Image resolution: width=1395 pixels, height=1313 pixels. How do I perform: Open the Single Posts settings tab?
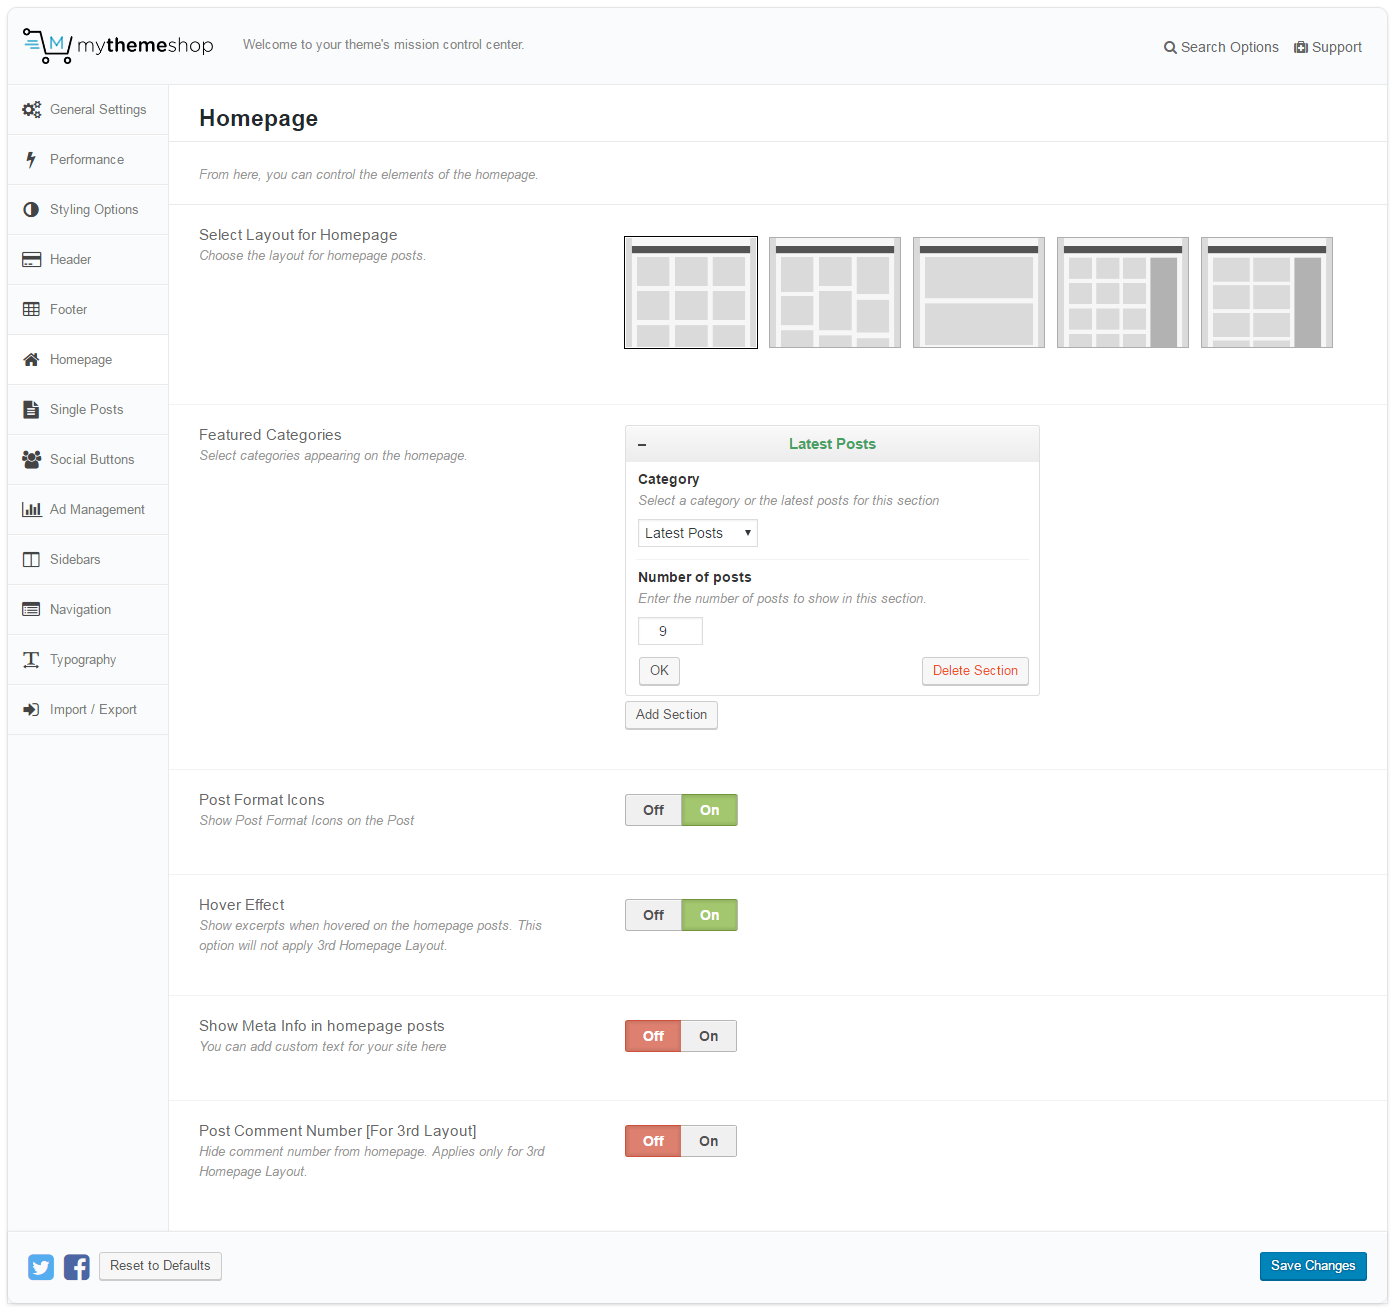87,410
